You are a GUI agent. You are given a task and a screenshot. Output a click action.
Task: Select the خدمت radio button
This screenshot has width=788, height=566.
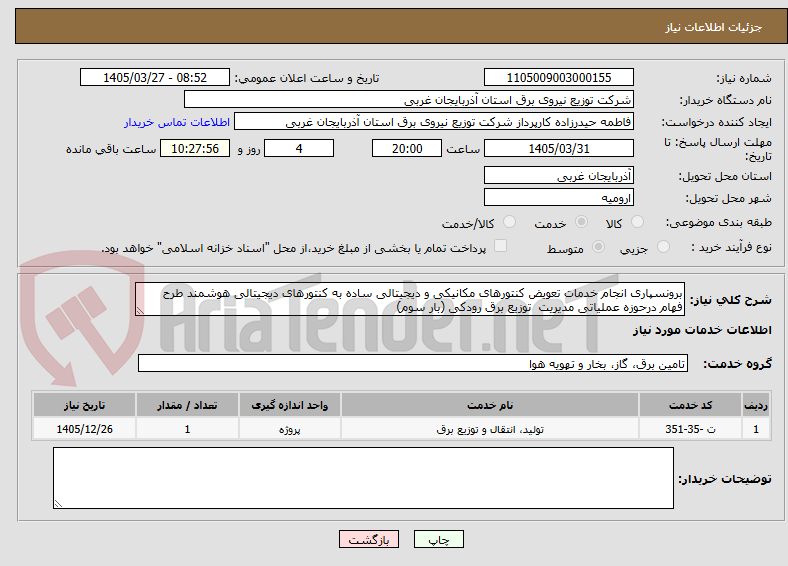(x=581, y=222)
